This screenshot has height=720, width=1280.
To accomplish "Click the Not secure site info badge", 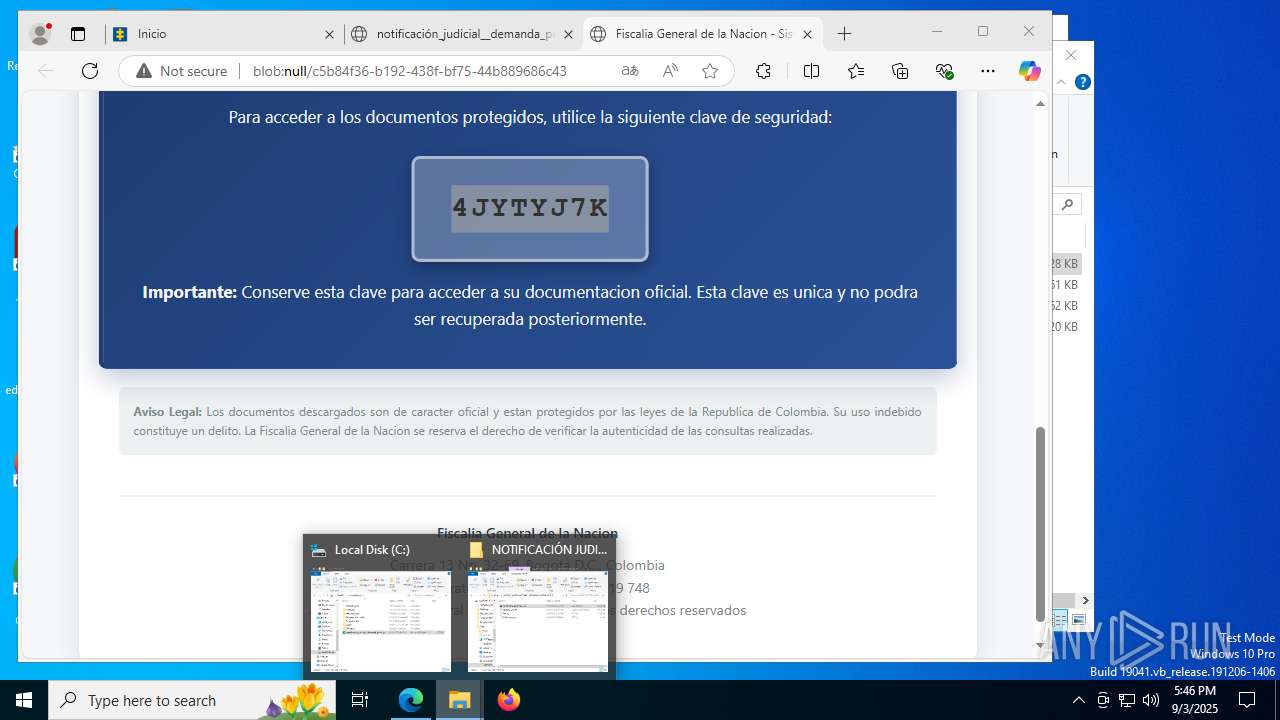I will pyautogui.click(x=181, y=71).
